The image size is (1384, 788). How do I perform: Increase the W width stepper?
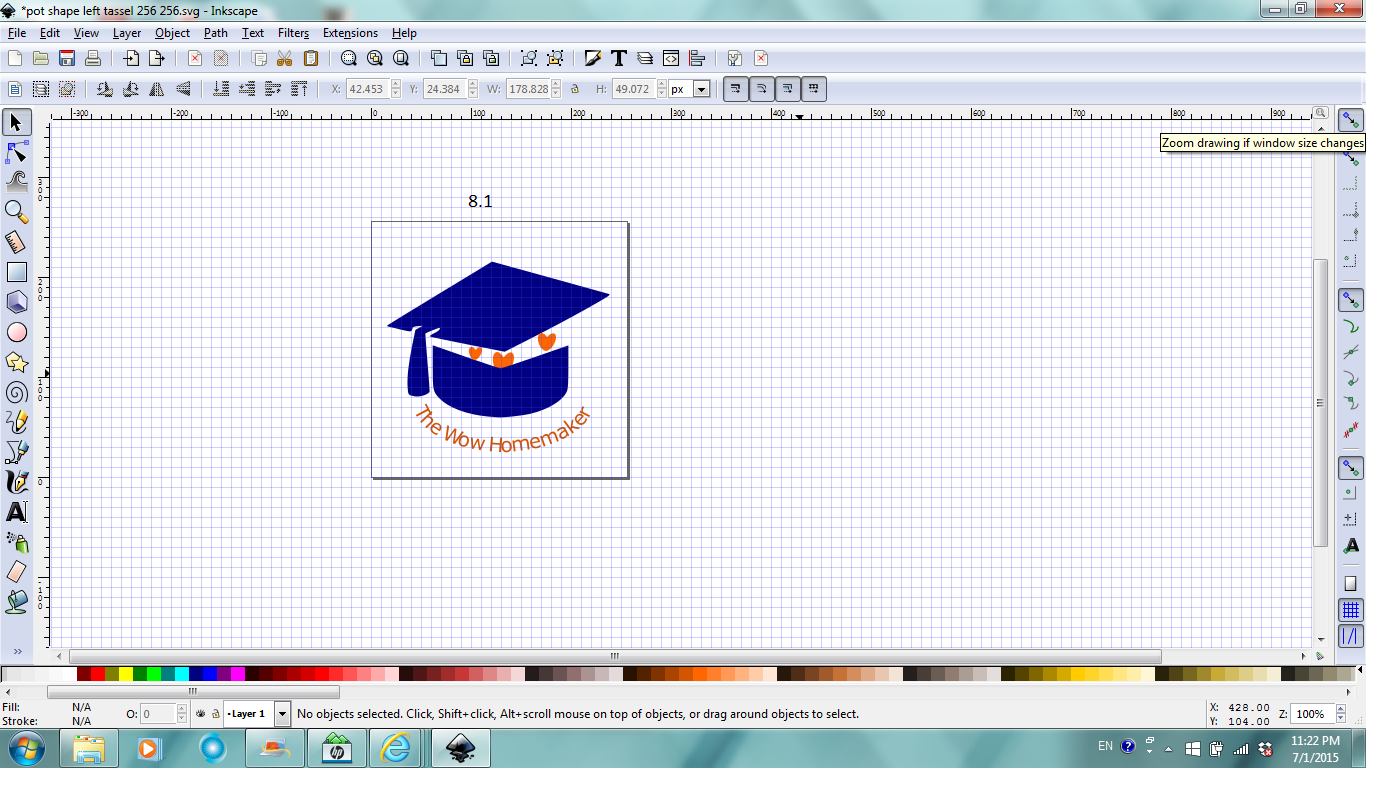coord(556,85)
